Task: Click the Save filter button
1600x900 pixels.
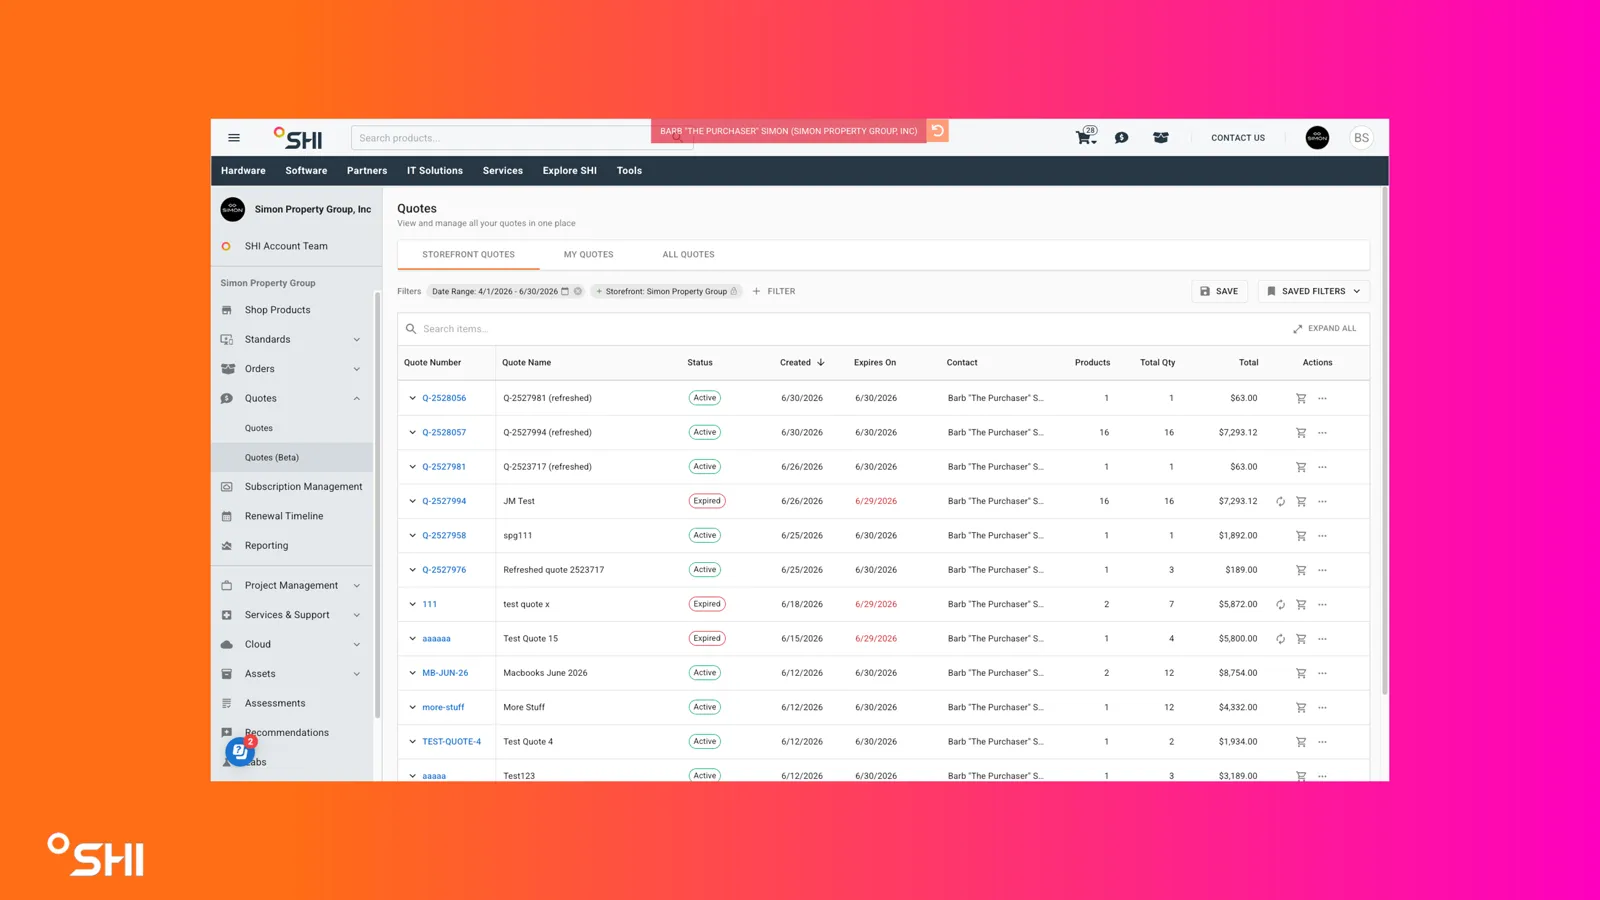Action: (1219, 291)
